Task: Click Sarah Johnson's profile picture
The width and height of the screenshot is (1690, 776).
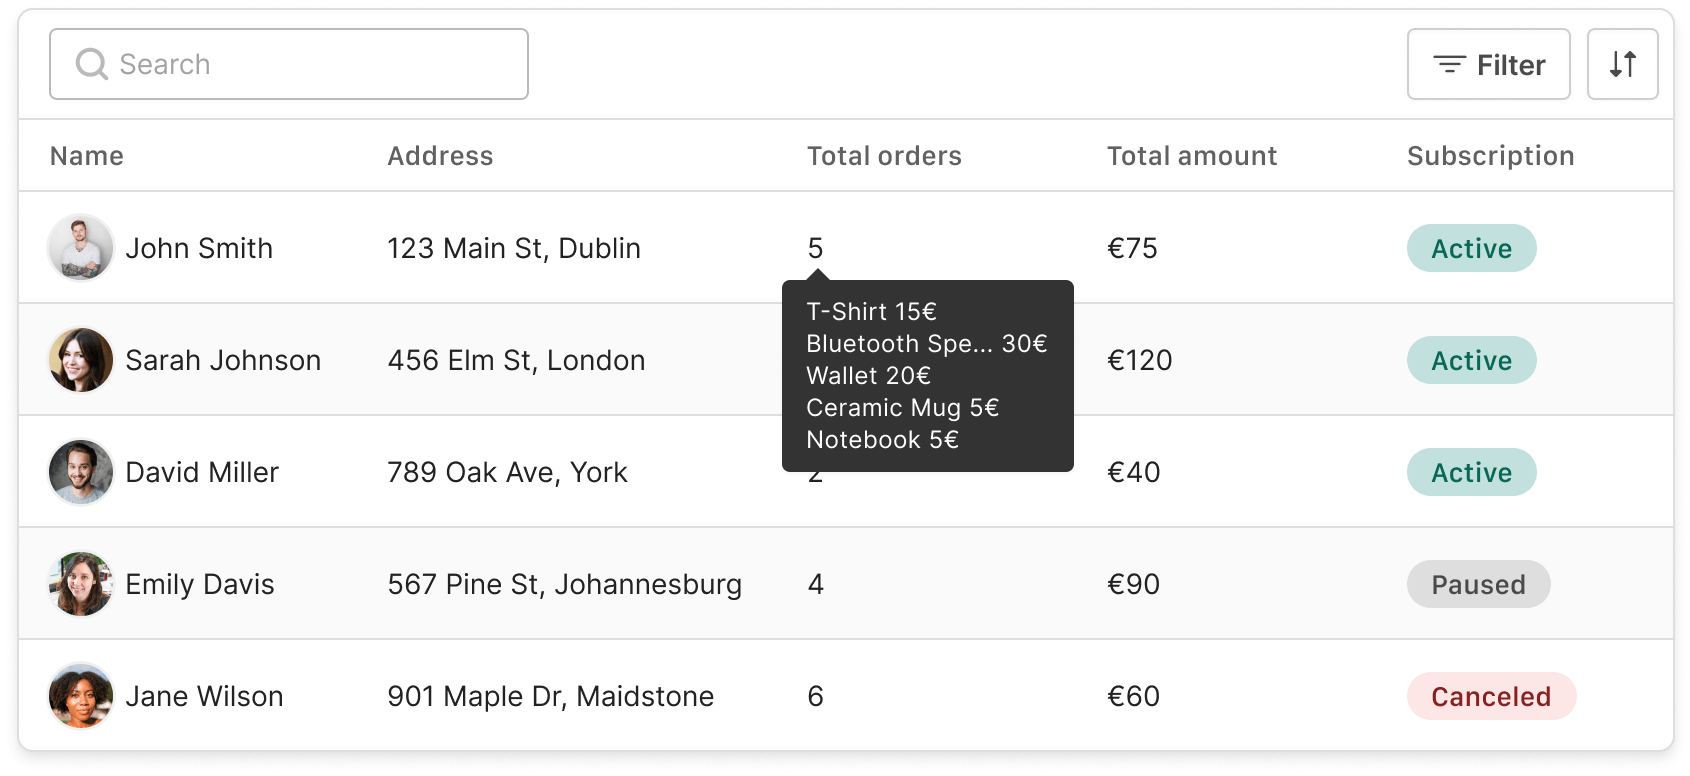Action: [x=81, y=360]
